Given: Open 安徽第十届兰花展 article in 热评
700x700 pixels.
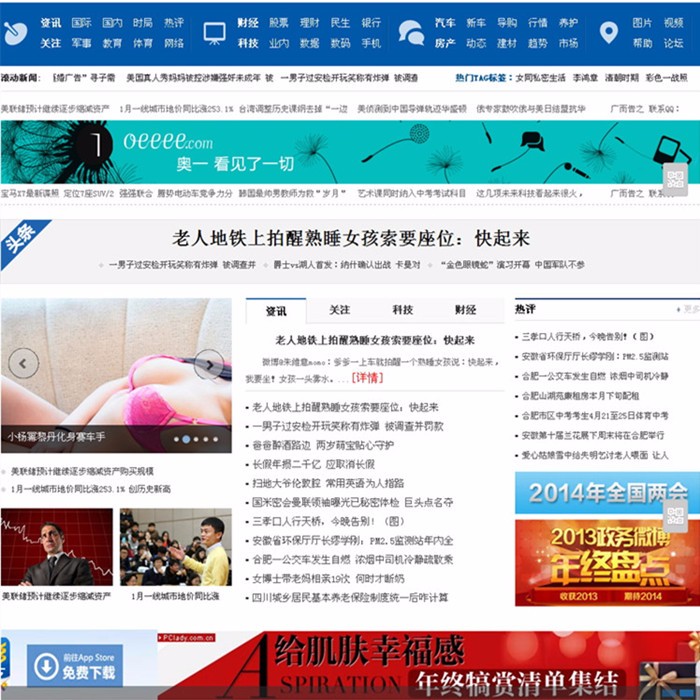Looking at the screenshot, I should pyautogui.click(x=593, y=435).
